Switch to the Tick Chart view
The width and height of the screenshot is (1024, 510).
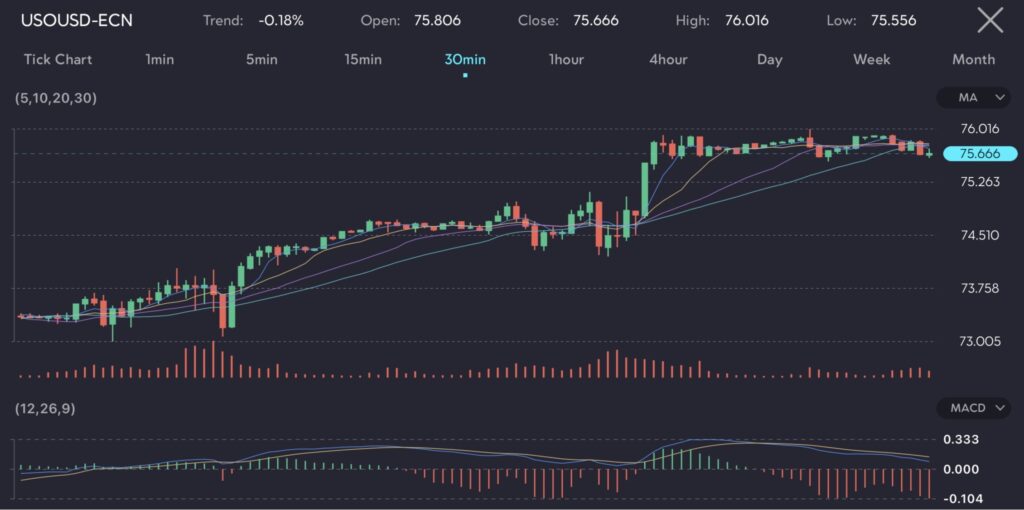coord(58,59)
